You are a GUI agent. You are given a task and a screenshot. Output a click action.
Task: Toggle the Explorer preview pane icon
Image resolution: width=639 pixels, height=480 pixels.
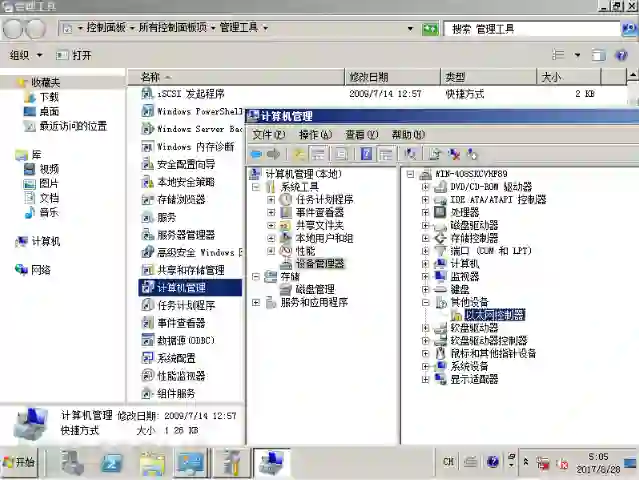(x=598, y=55)
